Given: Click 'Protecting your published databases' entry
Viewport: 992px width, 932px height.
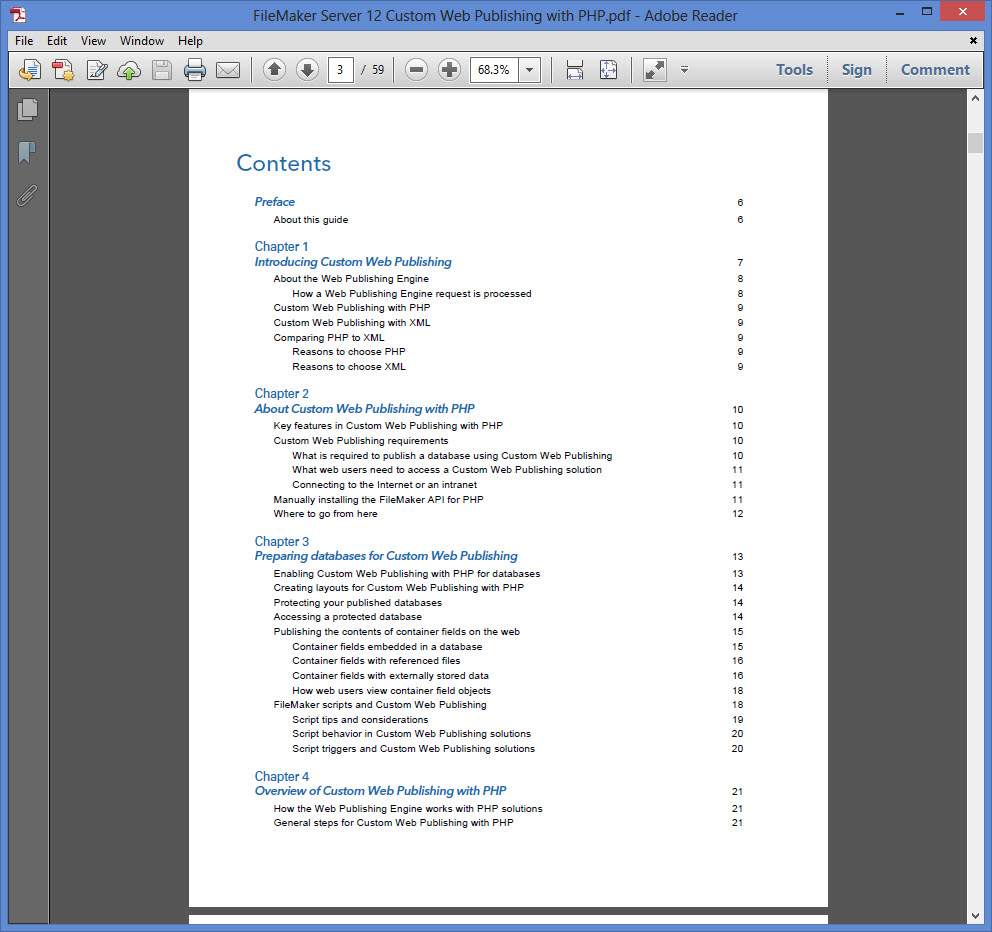Looking at the screenshot, I should (x=357, y=603).
